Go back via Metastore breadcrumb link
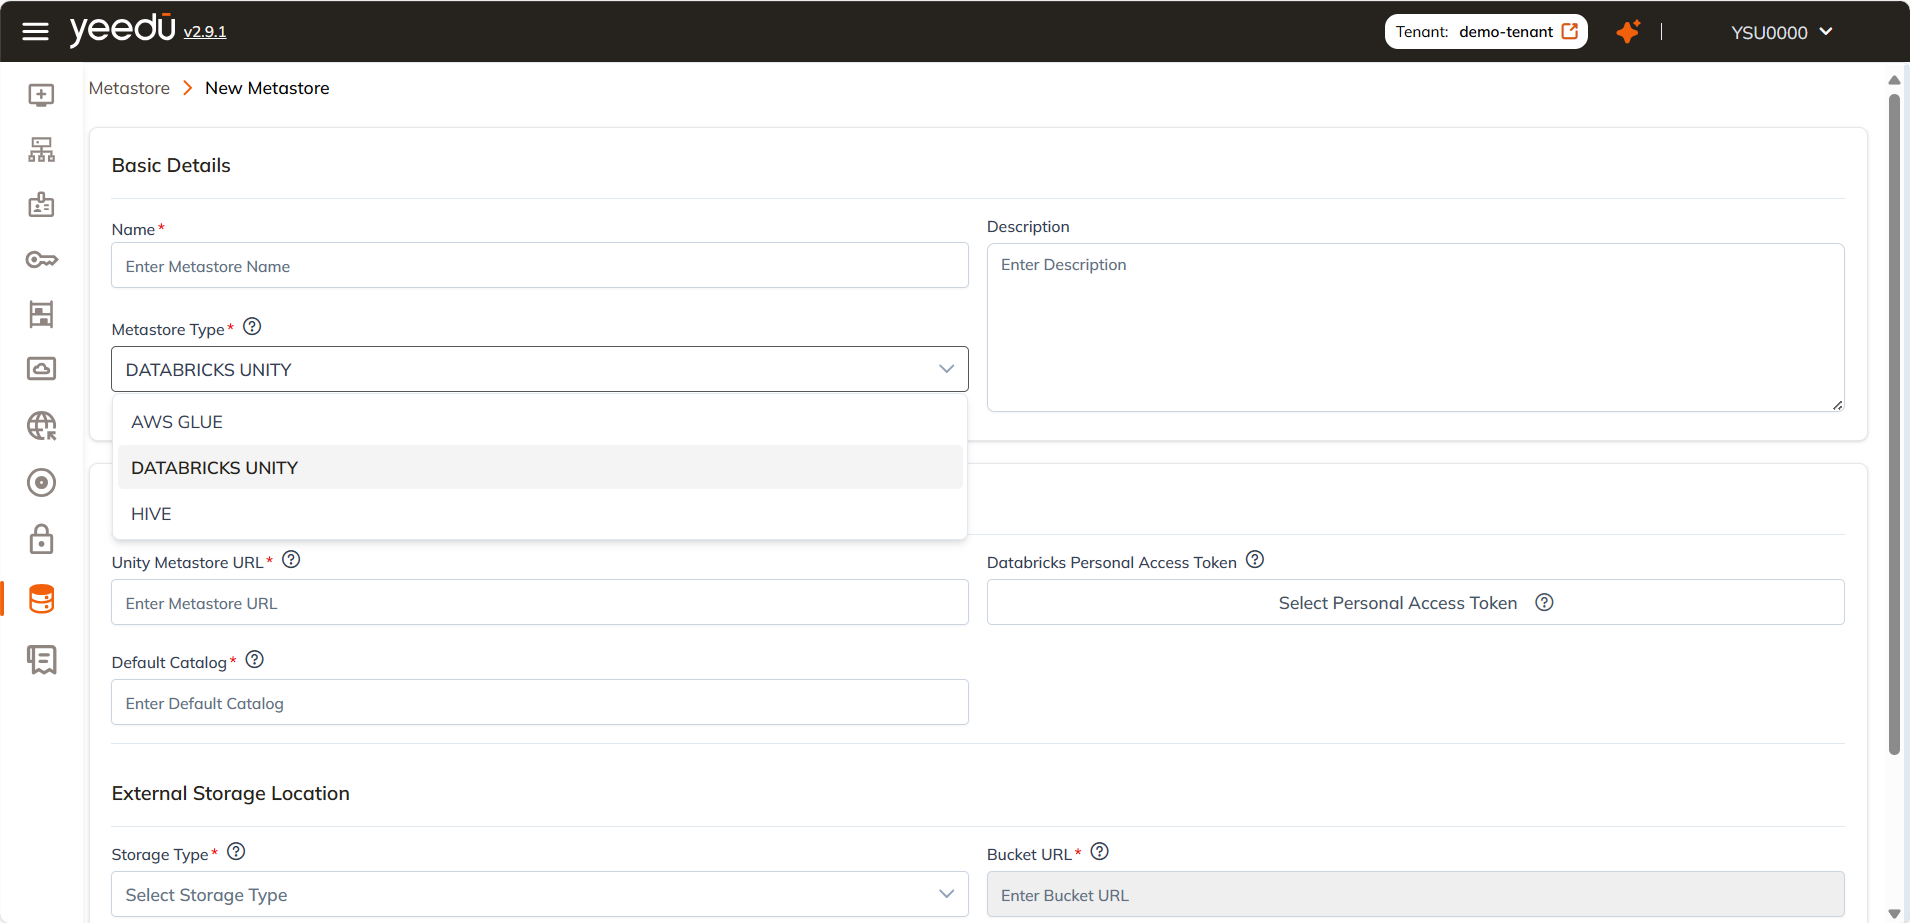The height and width of the screenshot is (923, 1910). [129, 88]
